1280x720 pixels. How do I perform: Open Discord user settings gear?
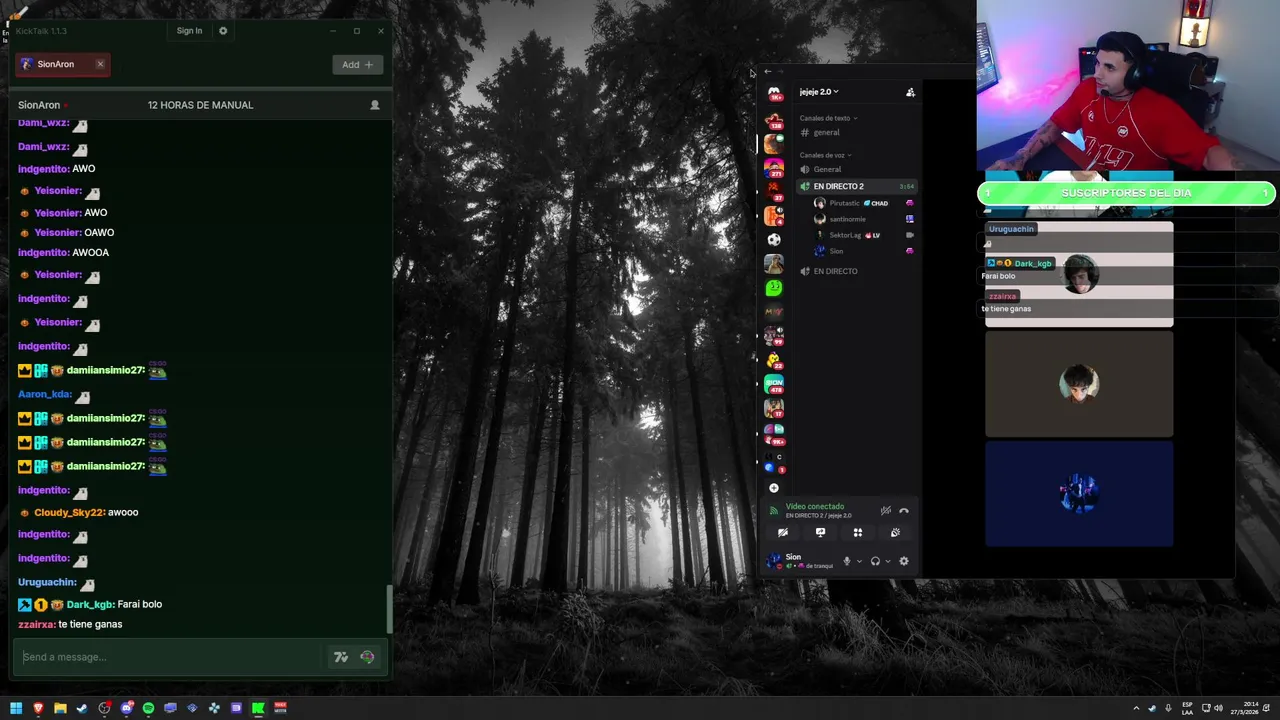(904, 562)
